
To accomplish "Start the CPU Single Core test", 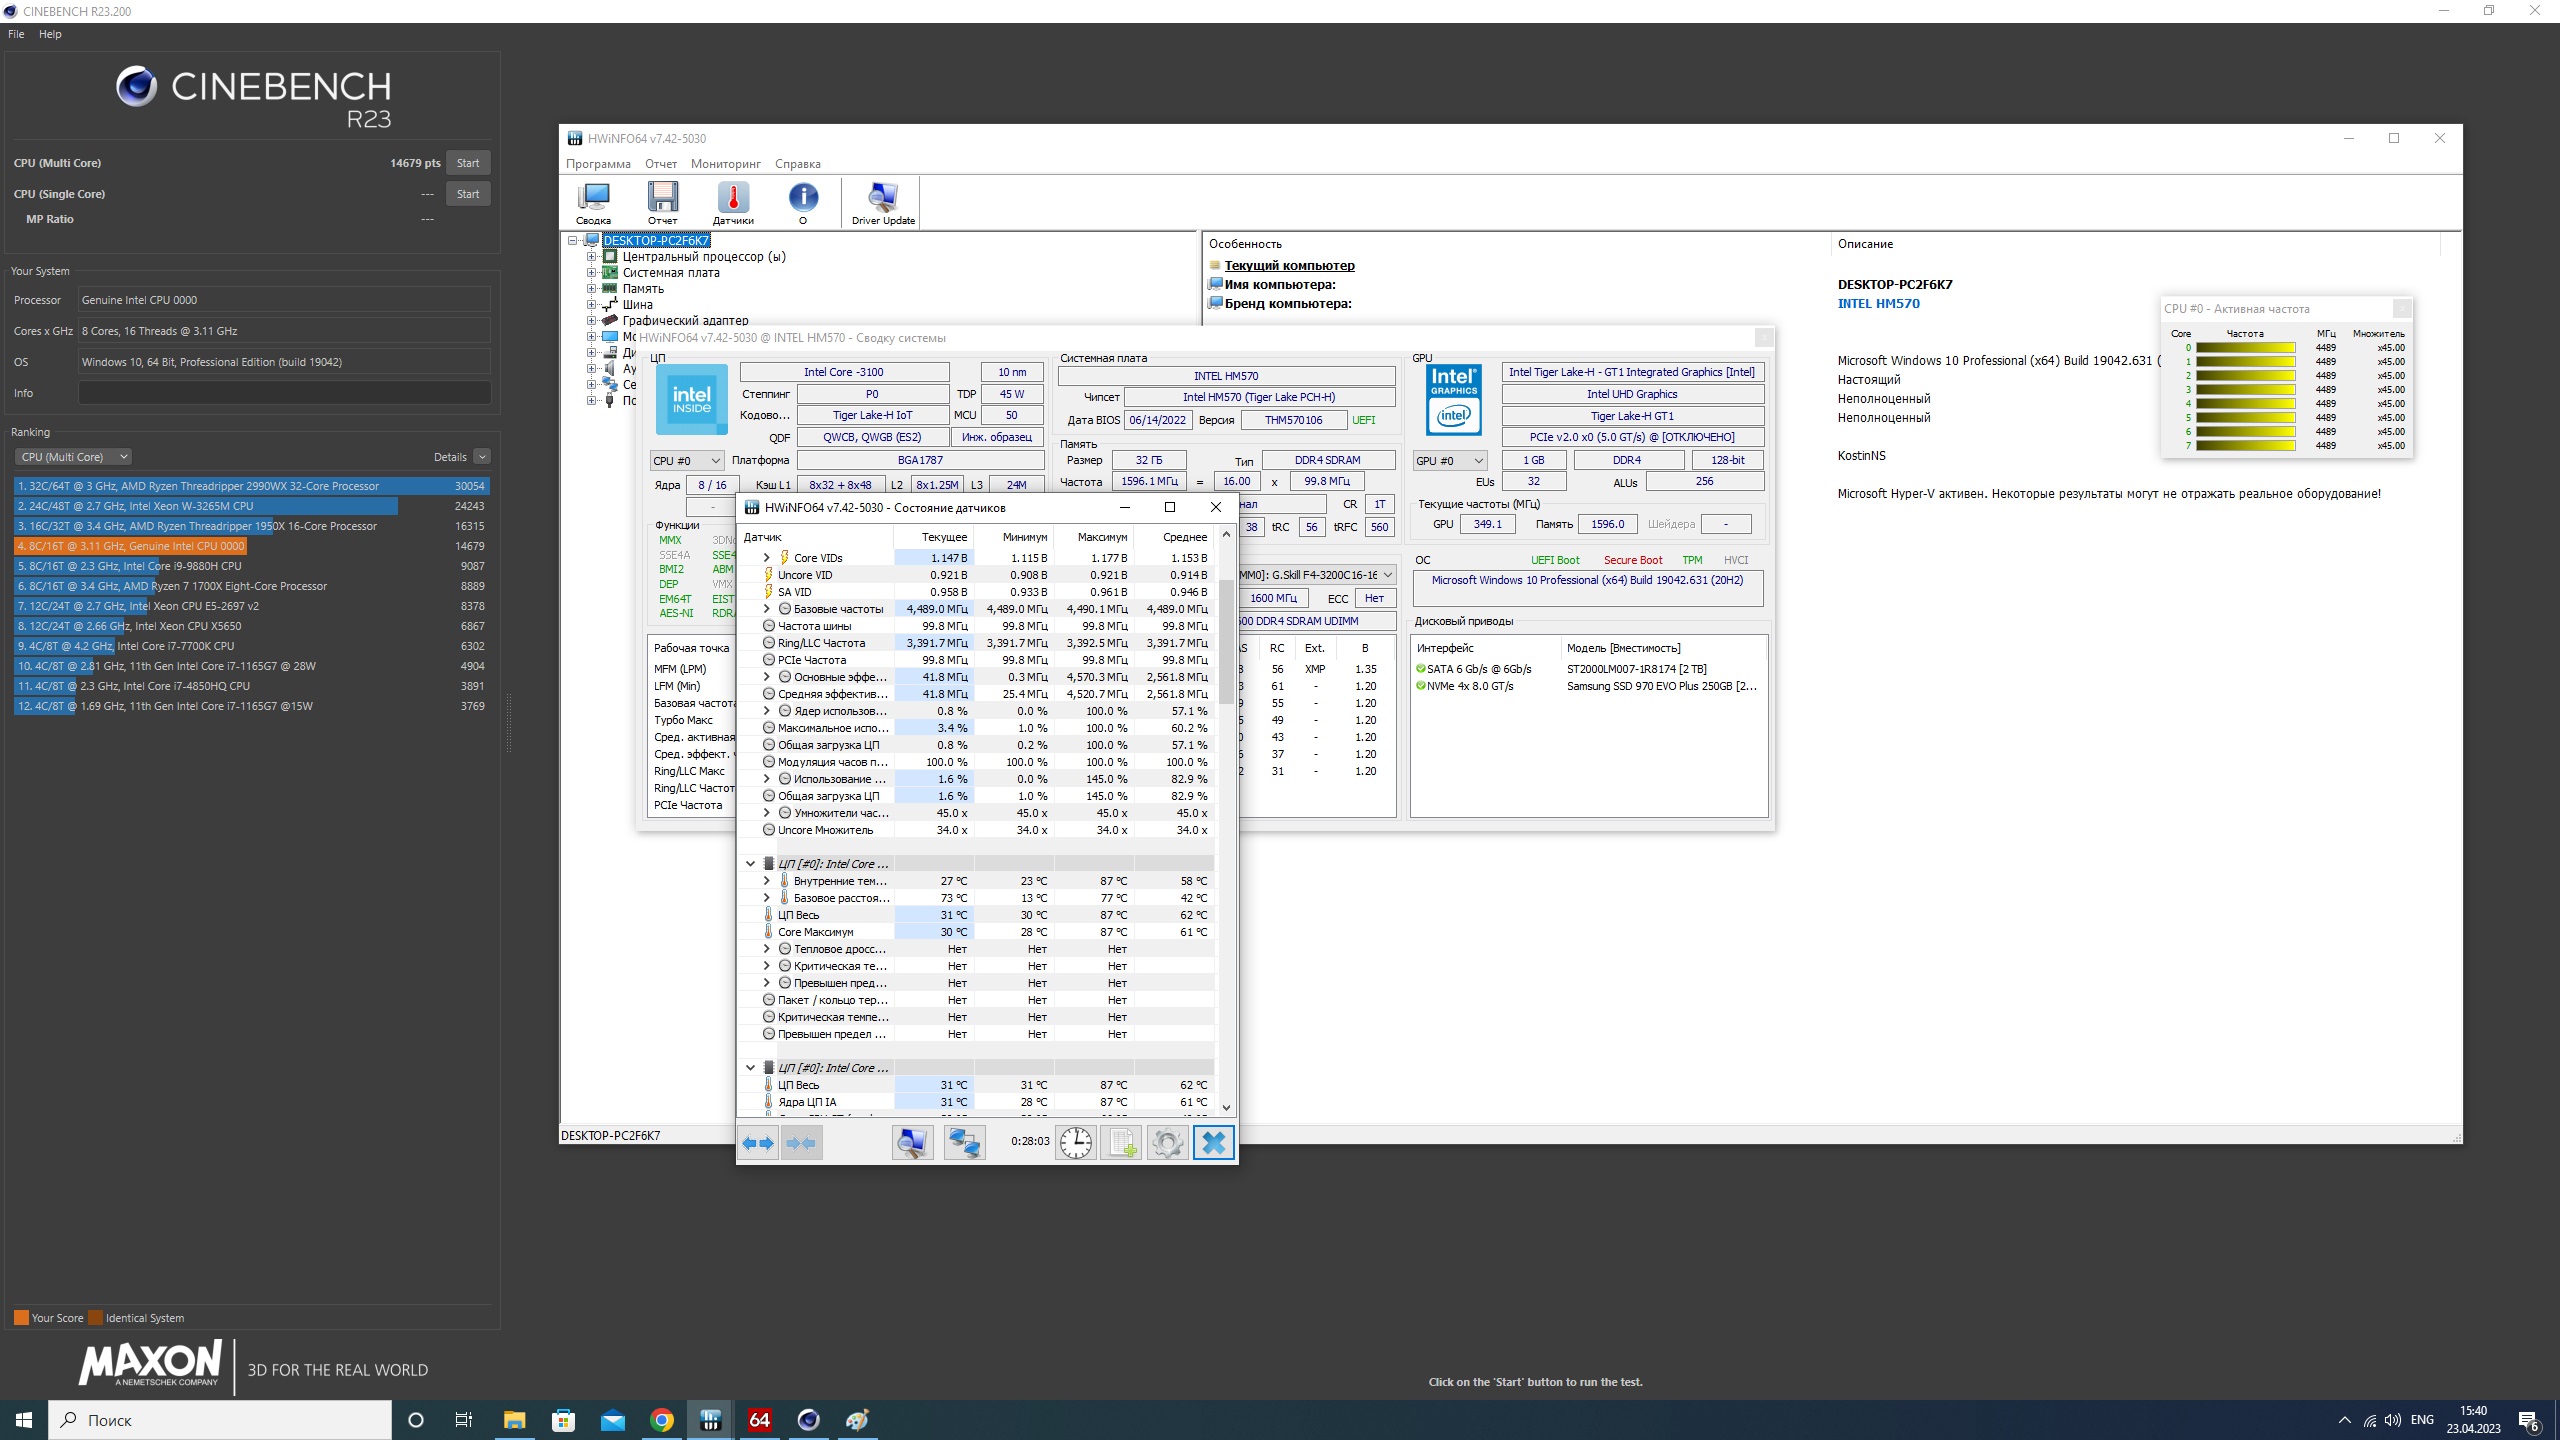I will [x=467, y=194].
